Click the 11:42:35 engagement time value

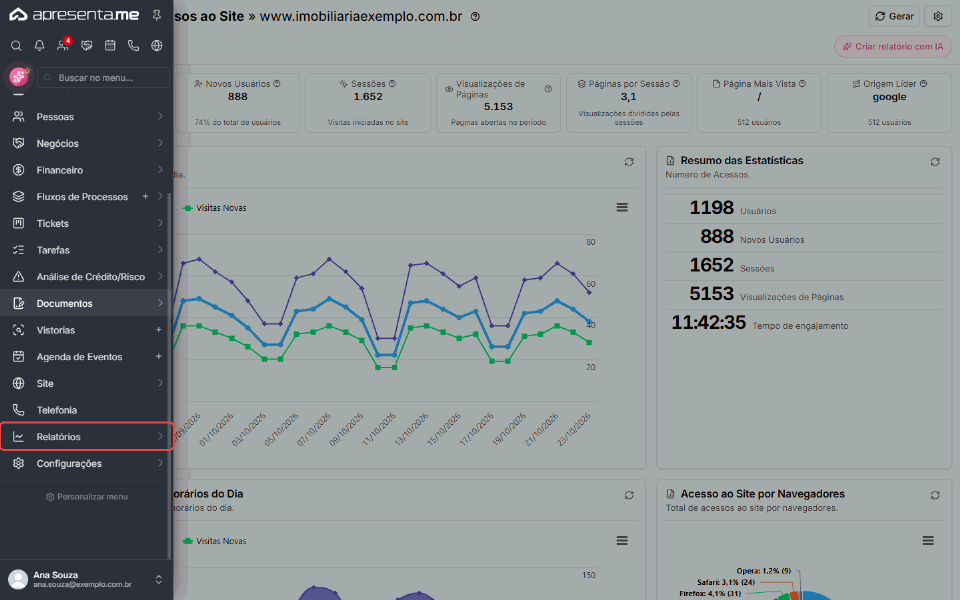coord(708,322)
